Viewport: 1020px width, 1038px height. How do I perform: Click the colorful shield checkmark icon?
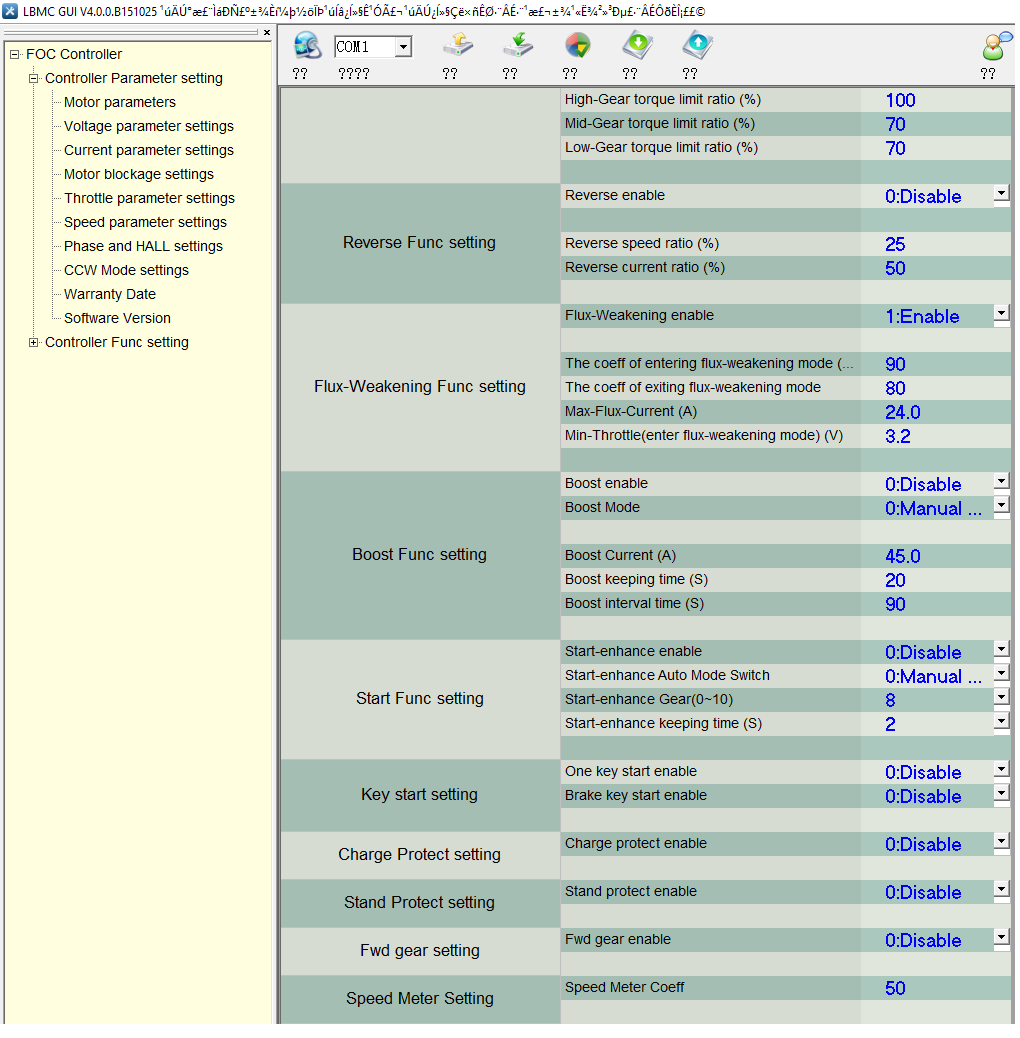577,46
